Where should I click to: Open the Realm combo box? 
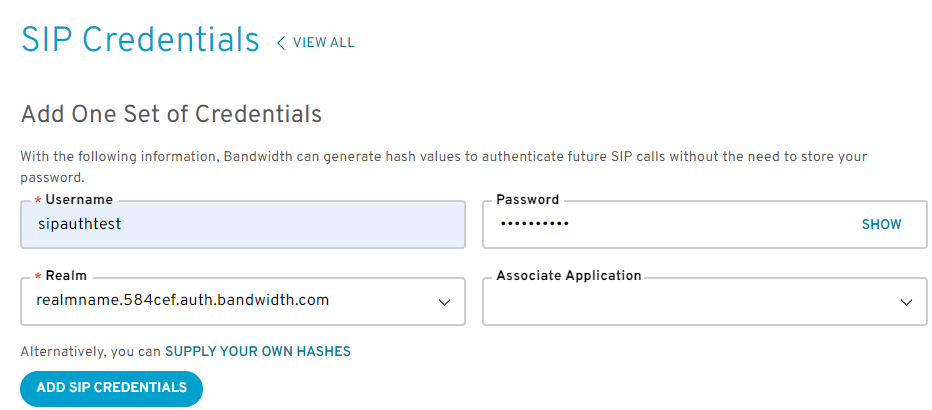tap(243, 301)
